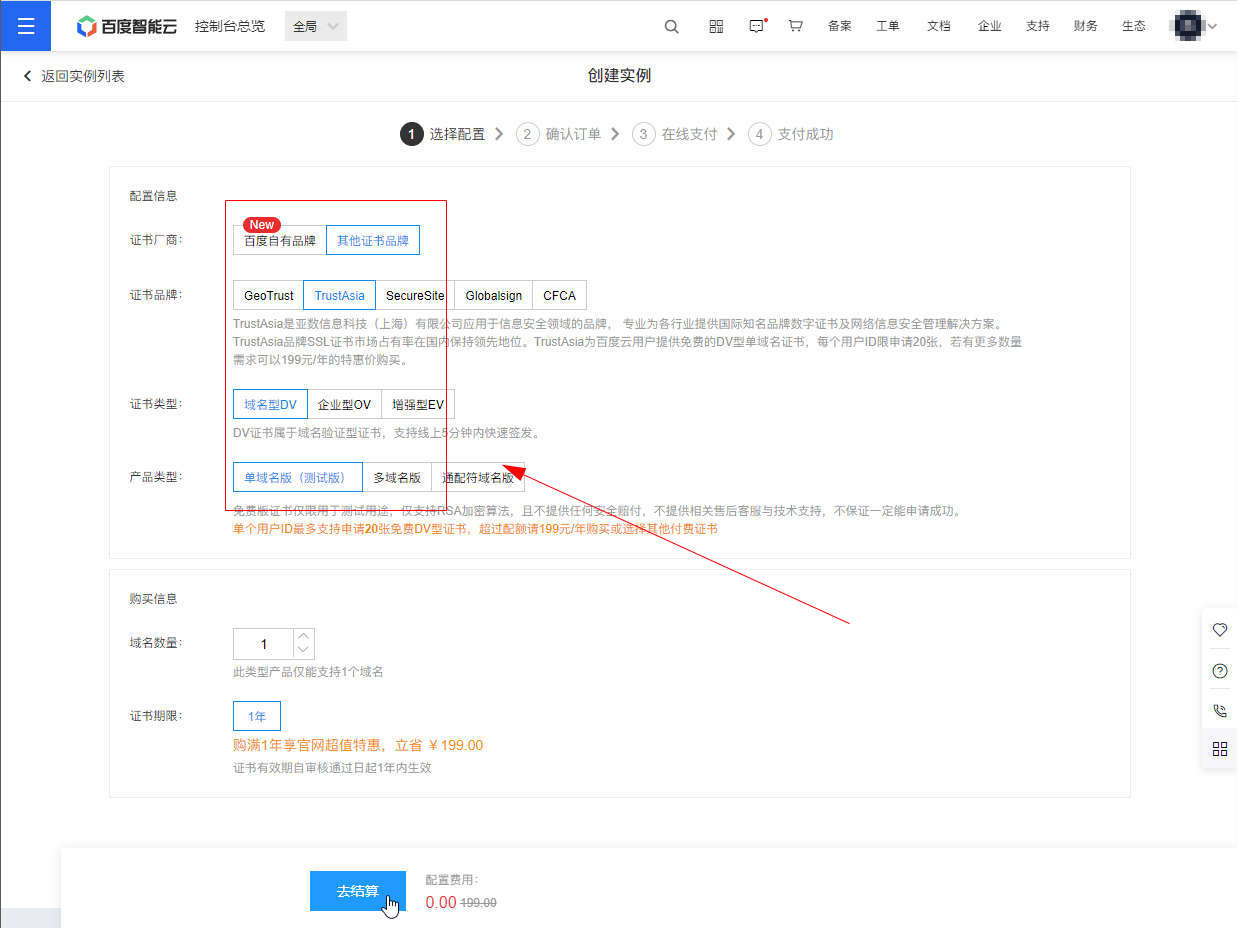Click the favorites heart icon in side toolbar
This screenshot has width=1237, height=928.
point(1220,630)
